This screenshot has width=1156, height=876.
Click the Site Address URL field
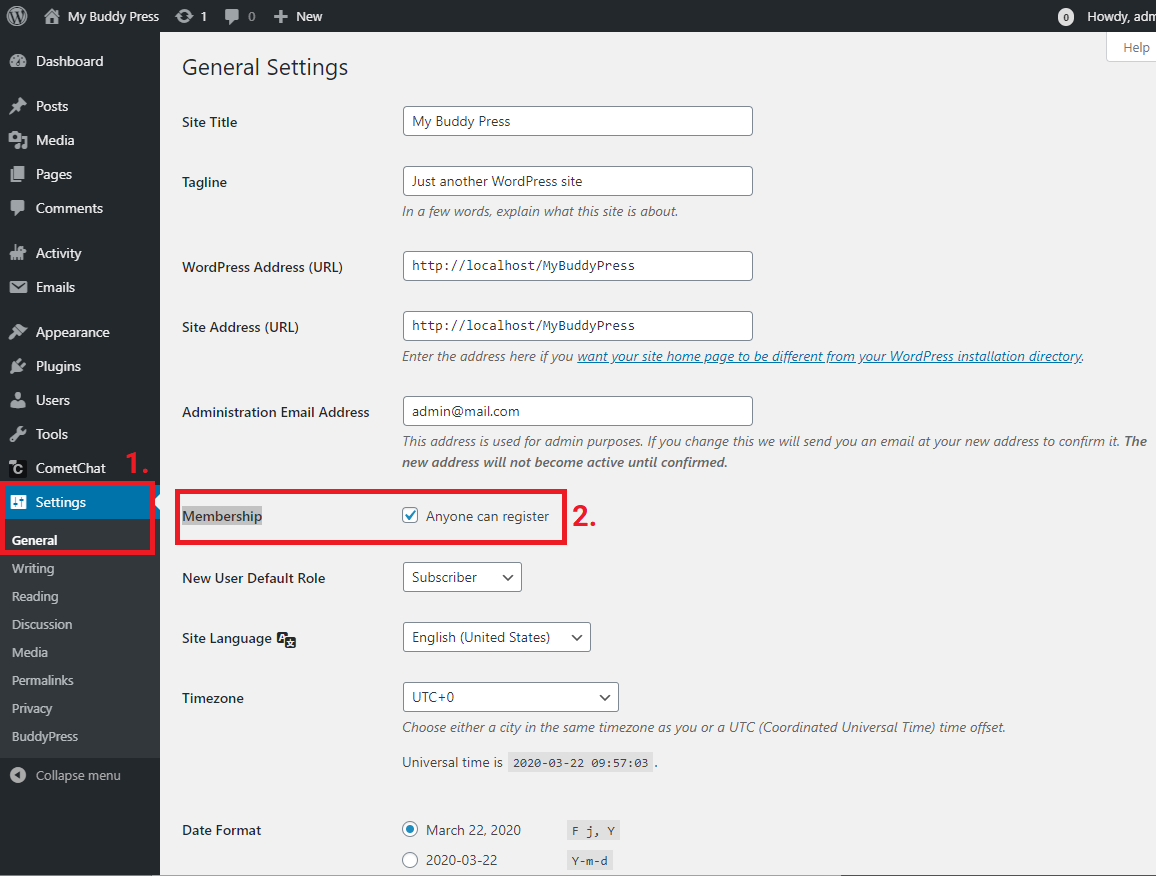click(577, 326)
